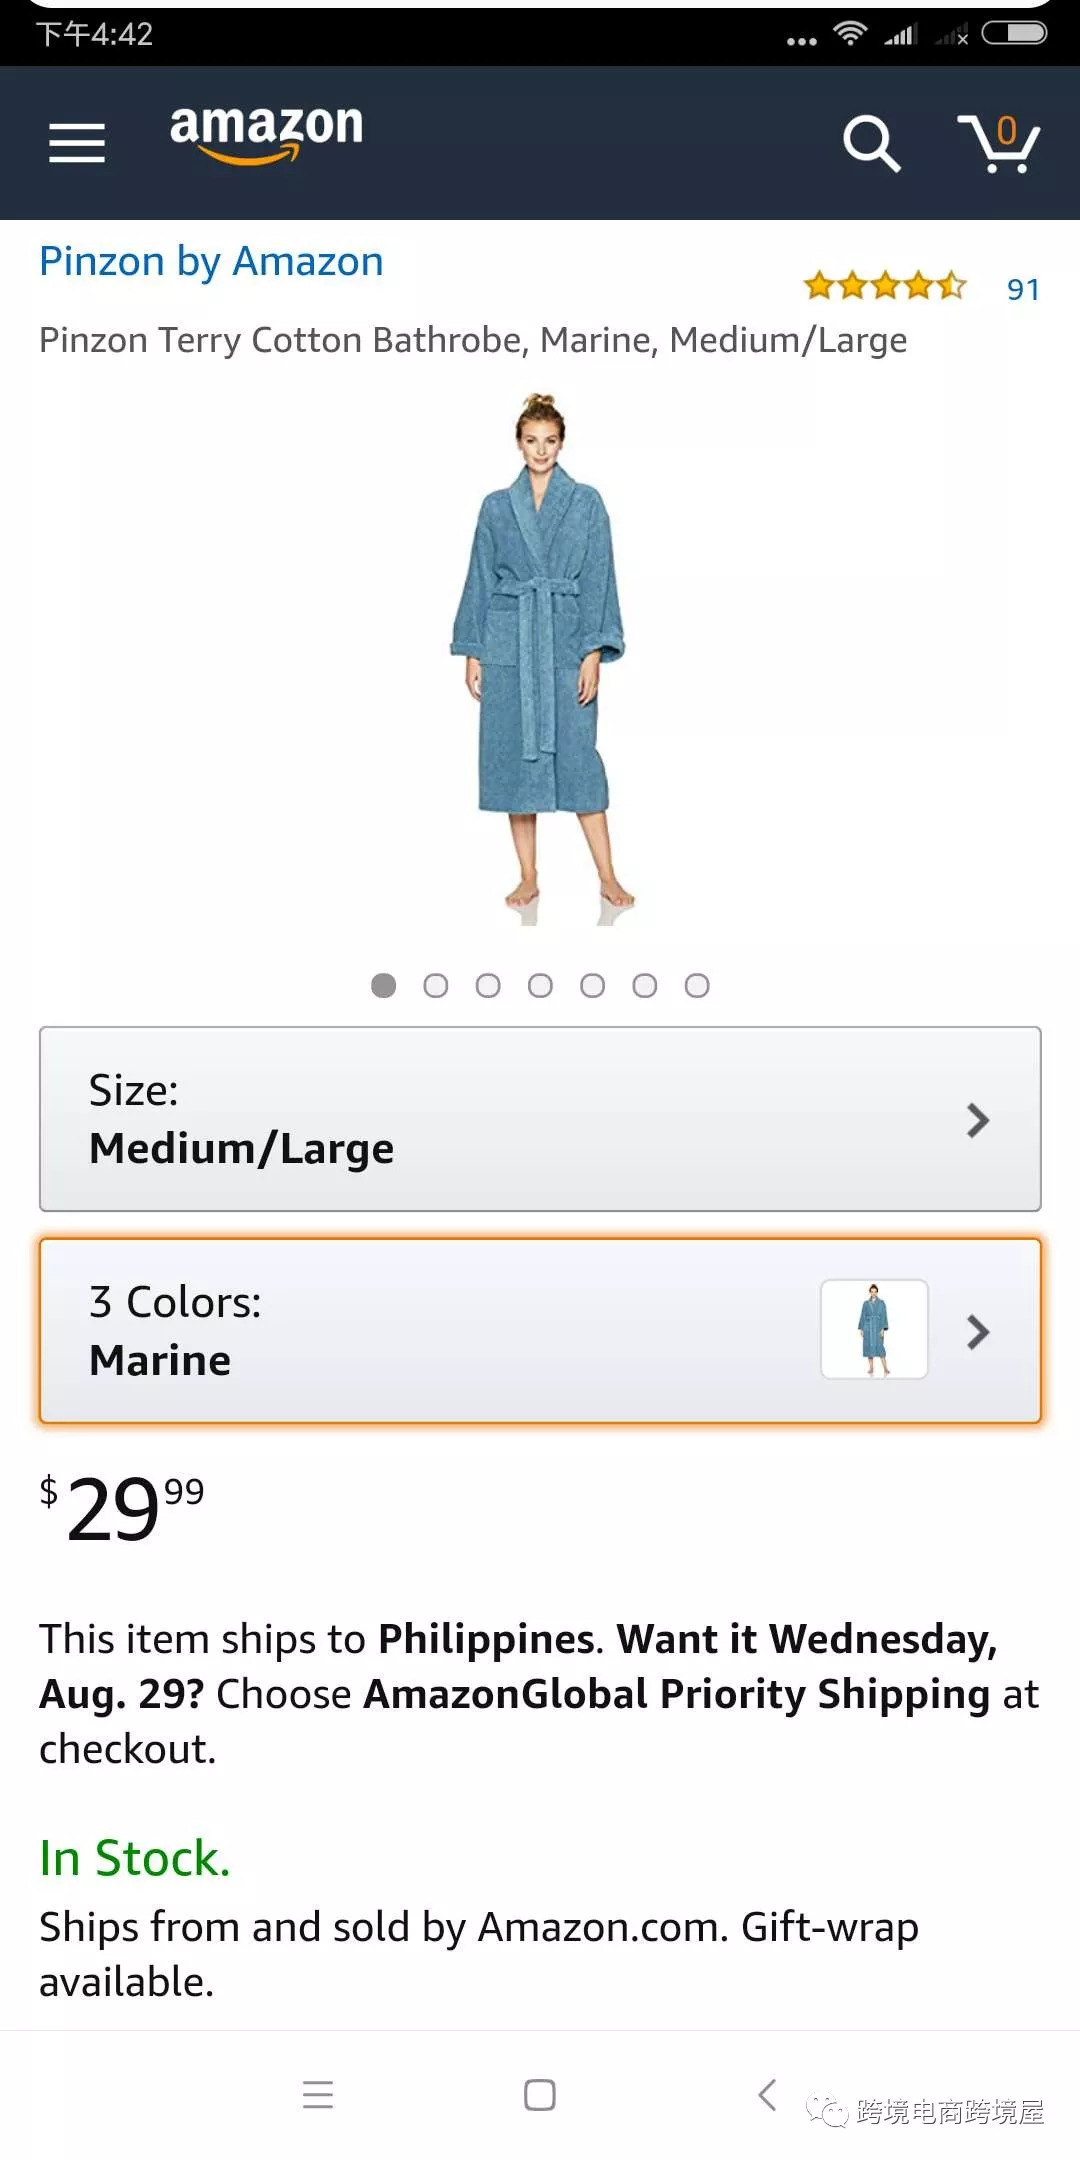Screen dimensions: 1080x2160
Task: Tap Android recent apps menu icon
Action: 318,2094
